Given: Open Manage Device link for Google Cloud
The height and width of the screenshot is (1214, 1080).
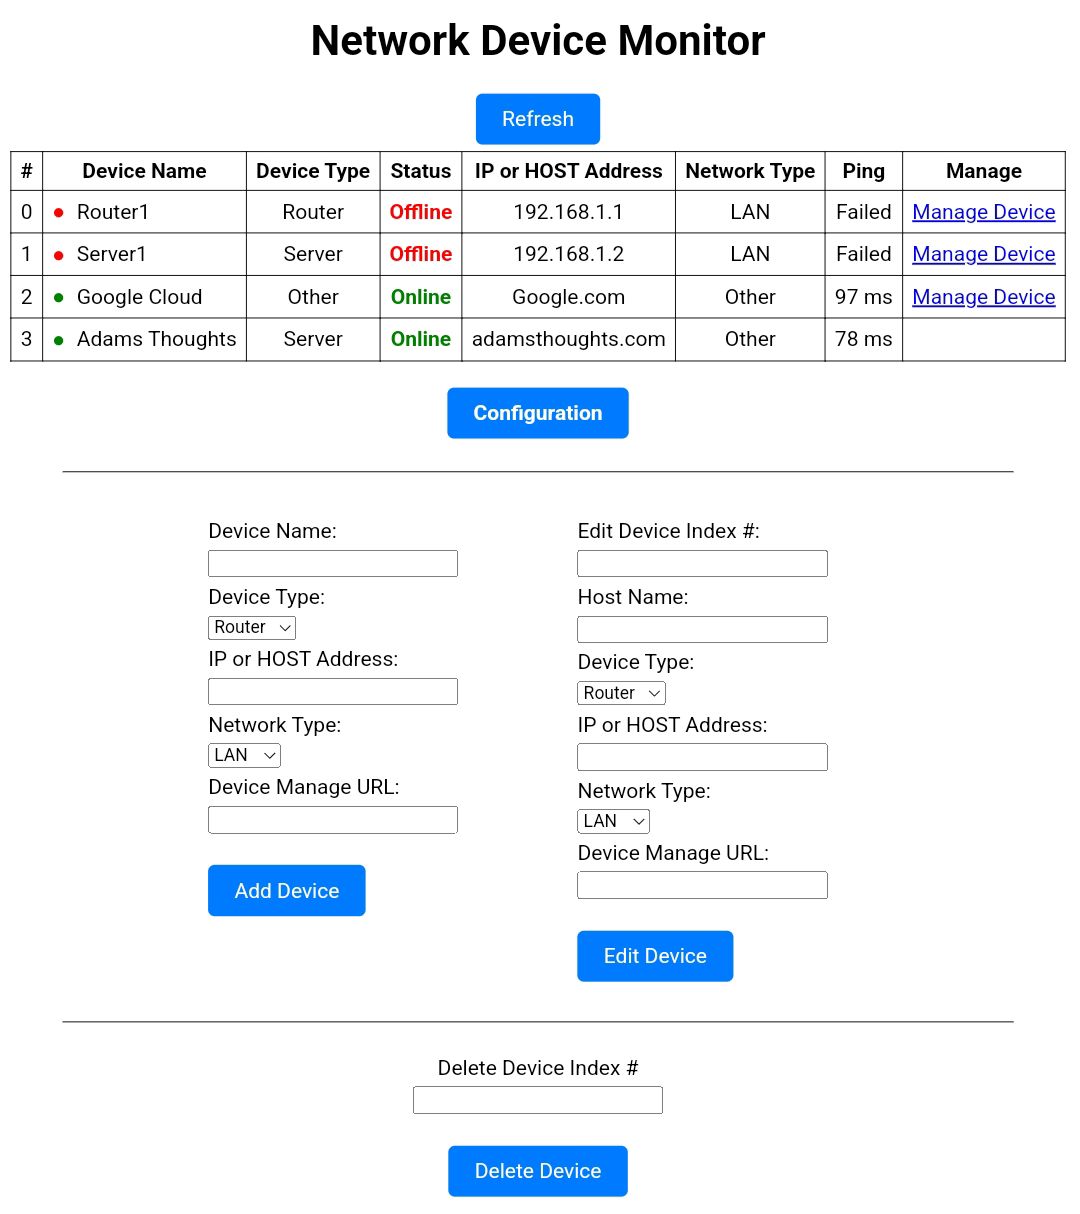Looking at the screenshot, I should click(x=983, y=297).
